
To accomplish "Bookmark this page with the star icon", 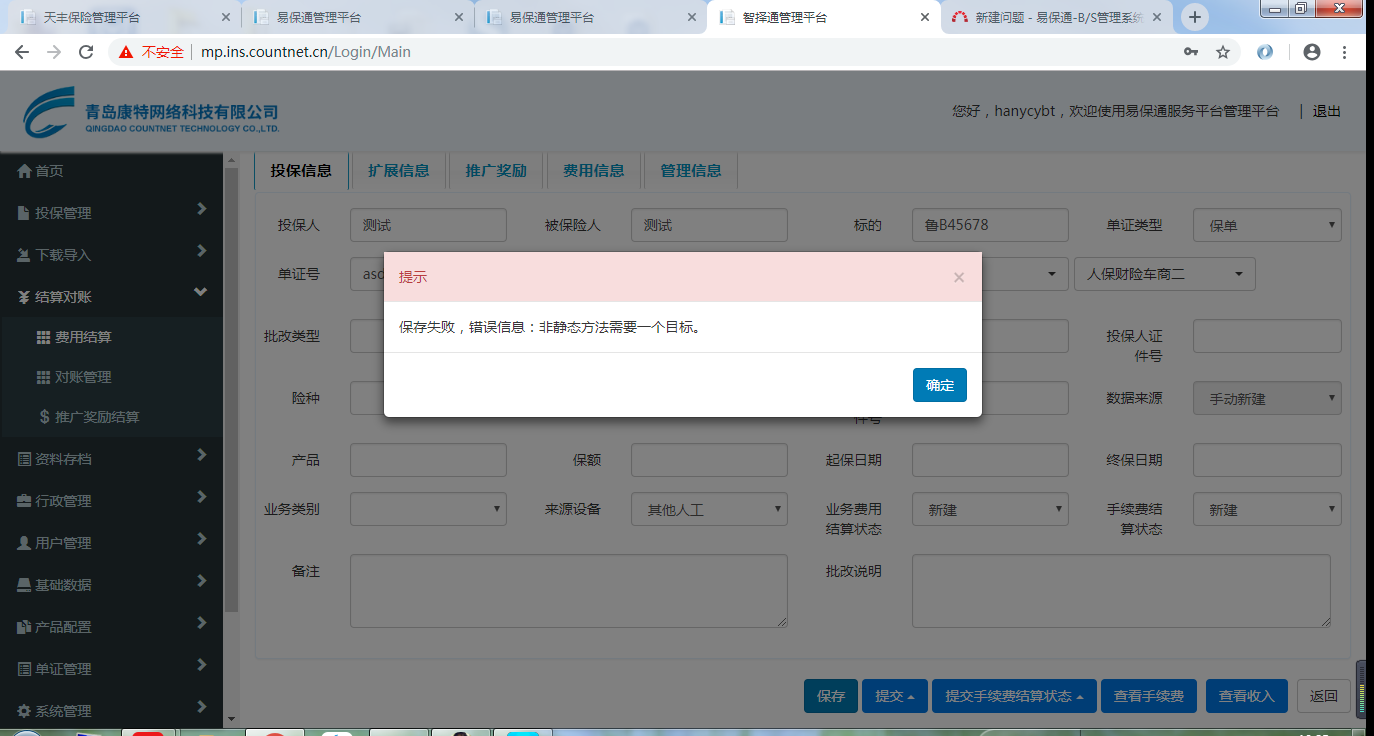I will tap(1222, 52).
